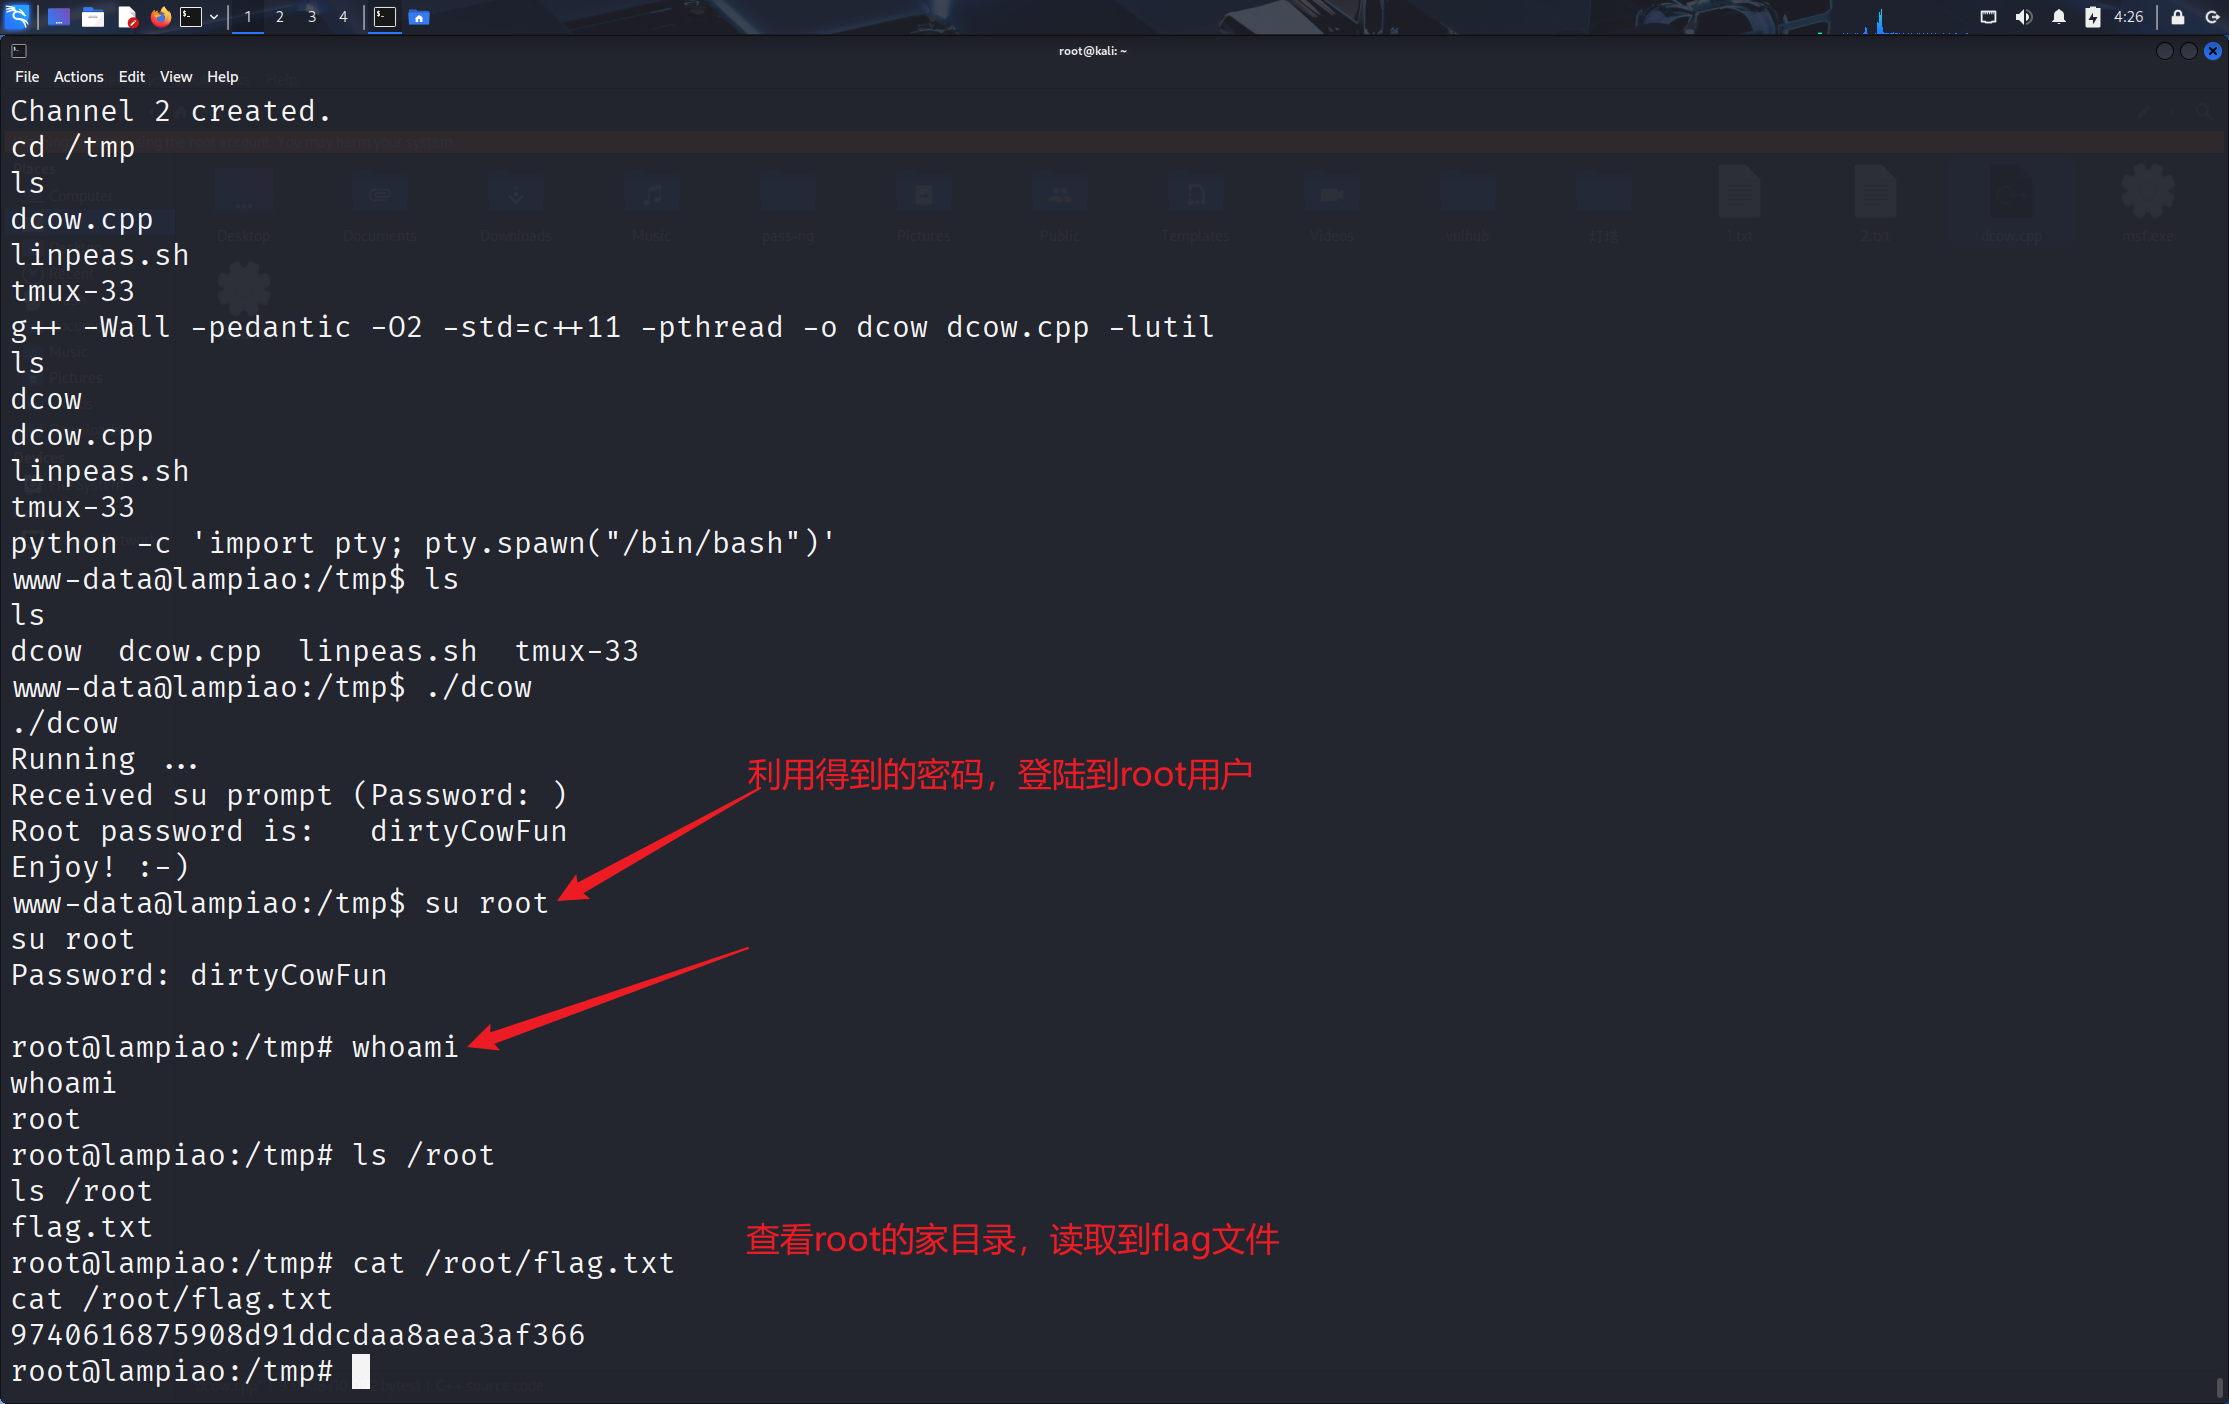Click the battery power indicator
Image resolution: width=2229 pixels, height=1404 pixels.
2093,17
